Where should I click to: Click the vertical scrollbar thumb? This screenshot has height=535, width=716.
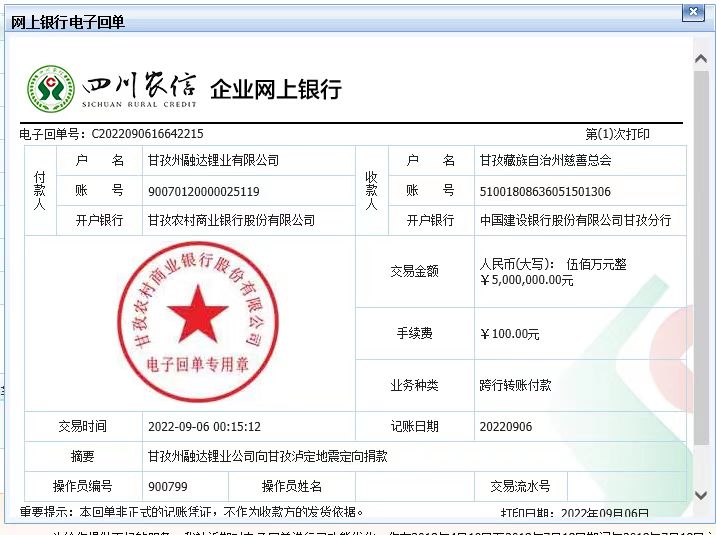[x=702, y=260]
